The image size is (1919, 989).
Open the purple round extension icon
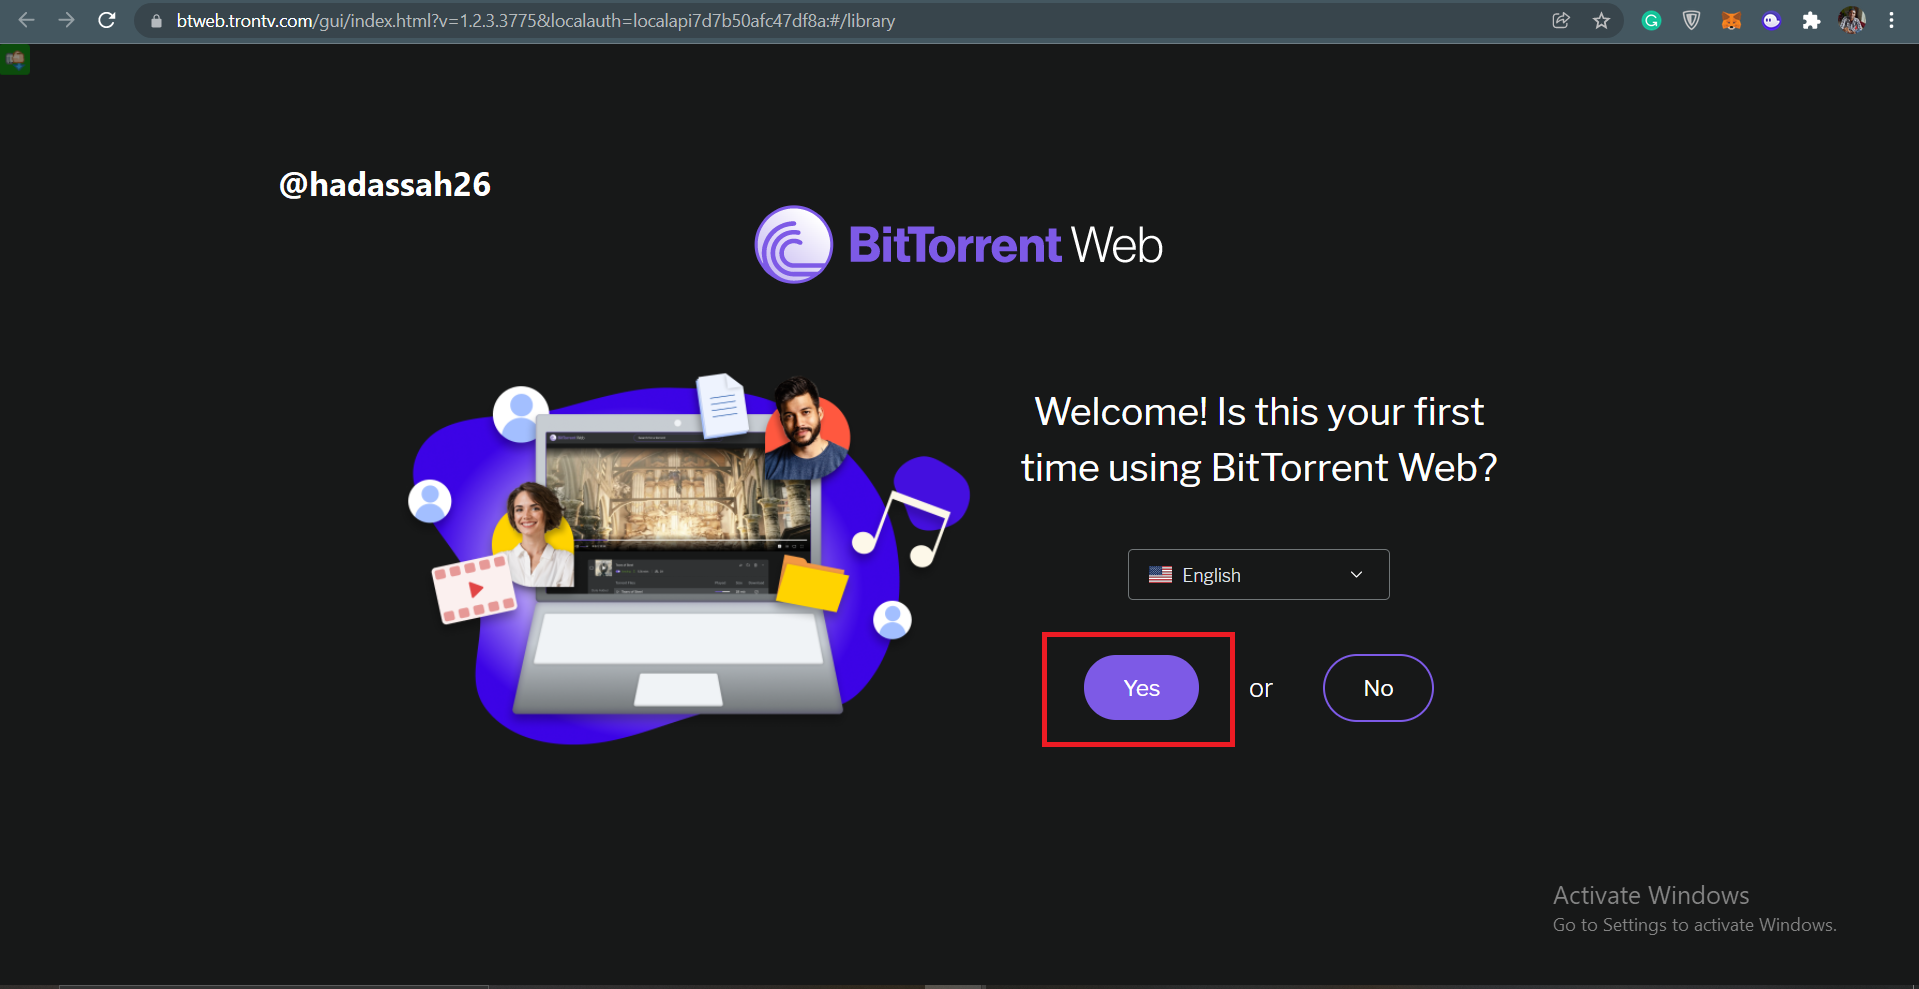[1771, 21]
